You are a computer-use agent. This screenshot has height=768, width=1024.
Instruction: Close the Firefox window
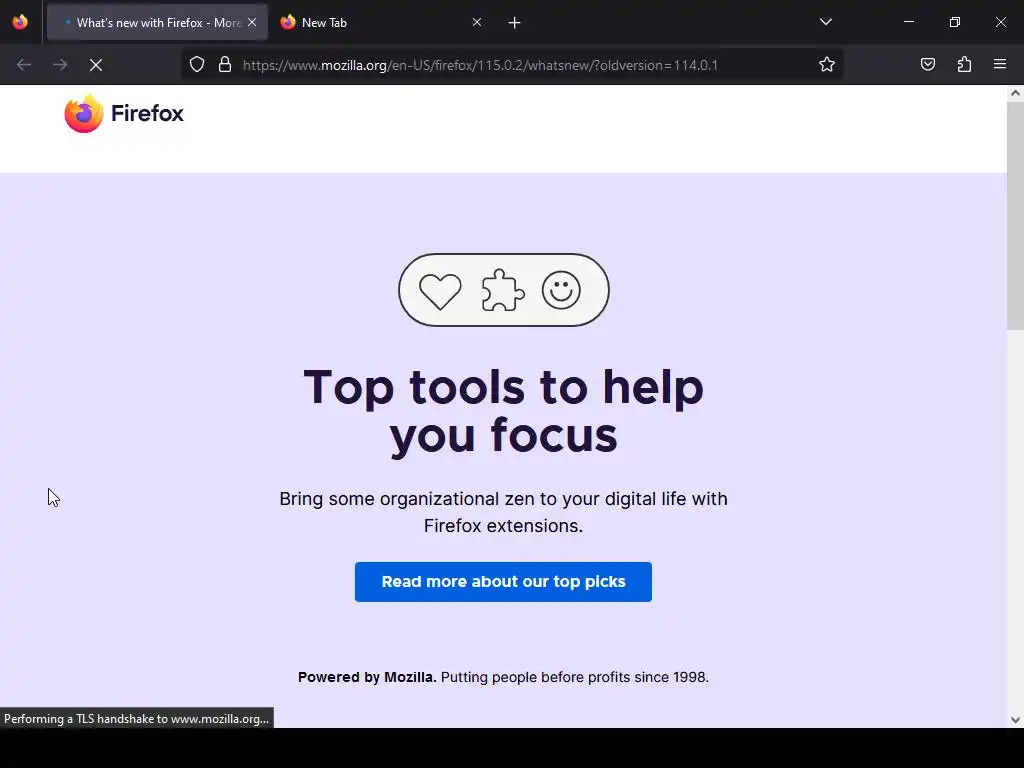[1000, 22]
